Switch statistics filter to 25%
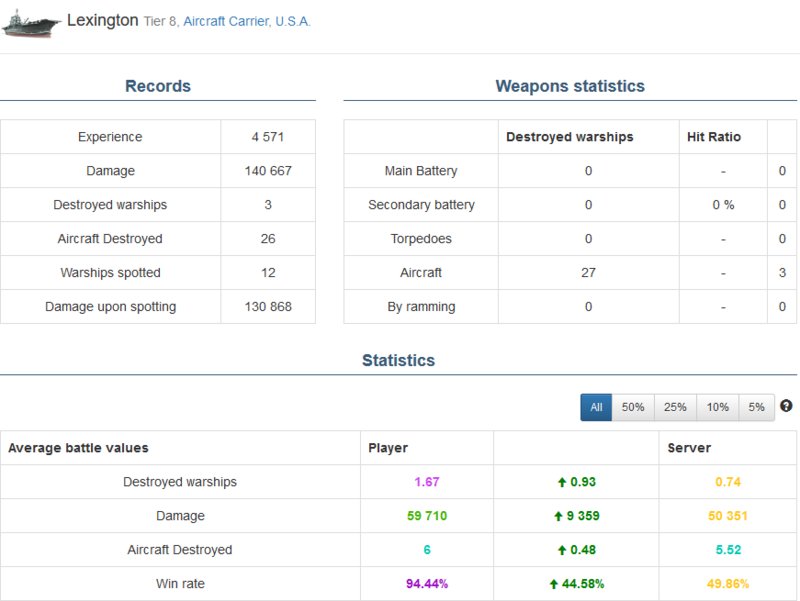 (675, 407)
